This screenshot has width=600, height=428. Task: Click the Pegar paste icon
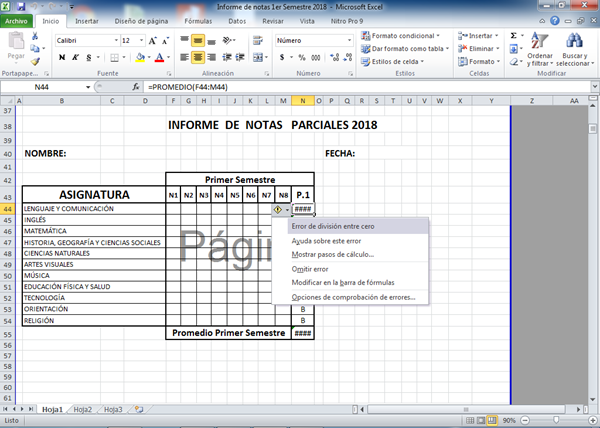(15, 48)
